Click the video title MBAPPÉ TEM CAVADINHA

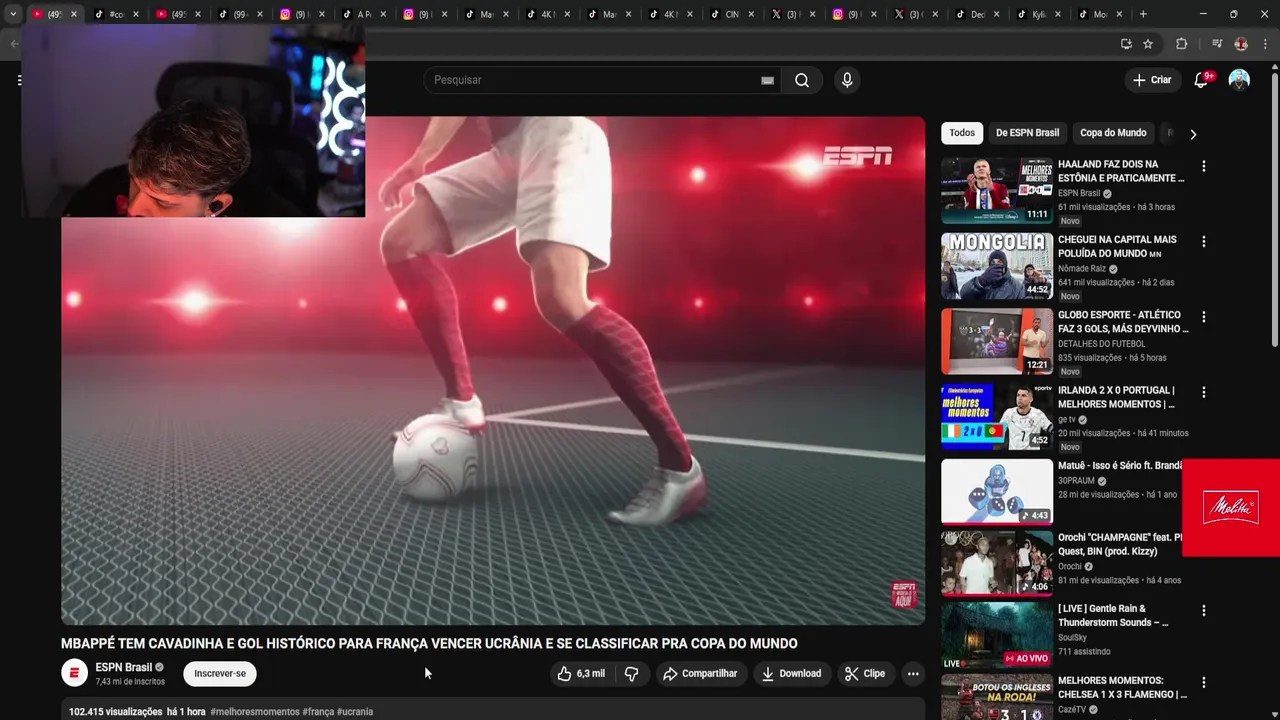(429, 643)
